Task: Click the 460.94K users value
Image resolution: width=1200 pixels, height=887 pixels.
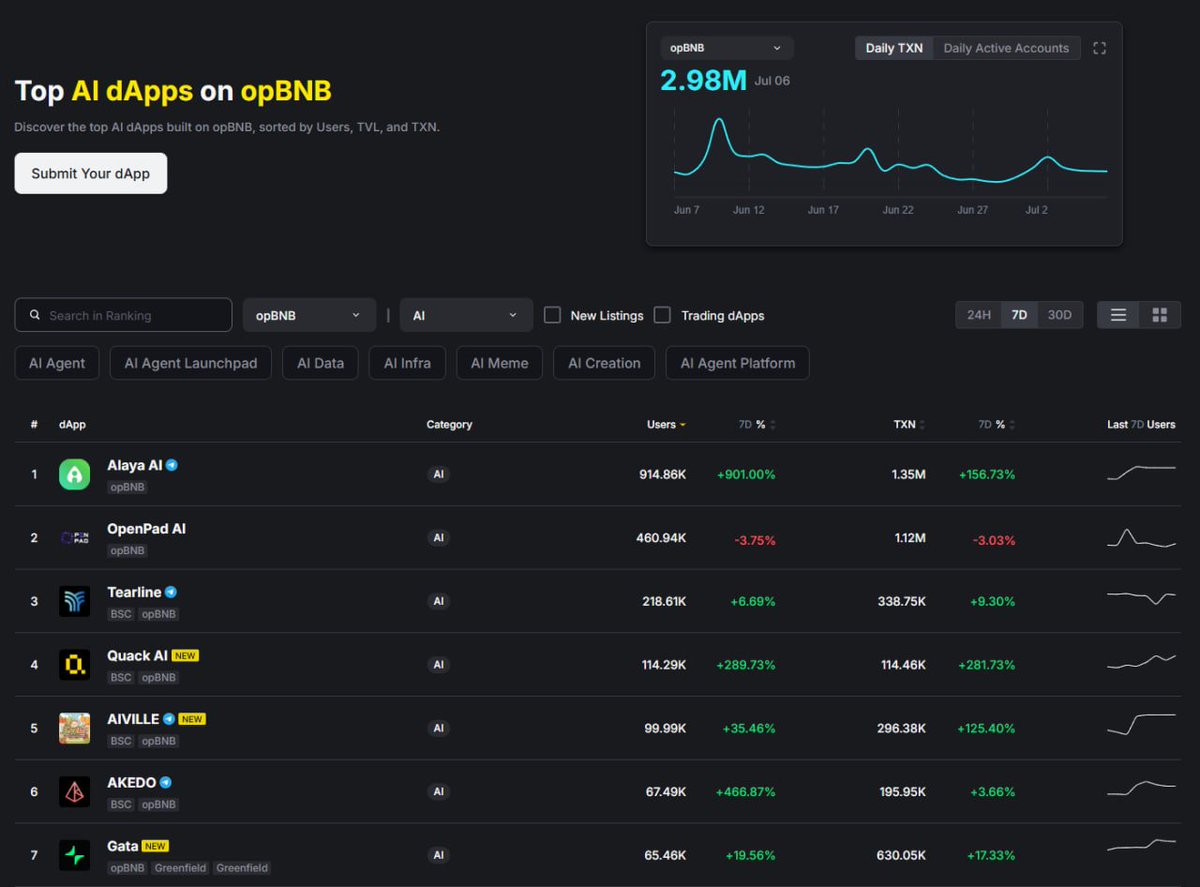Action: [661, 538]
